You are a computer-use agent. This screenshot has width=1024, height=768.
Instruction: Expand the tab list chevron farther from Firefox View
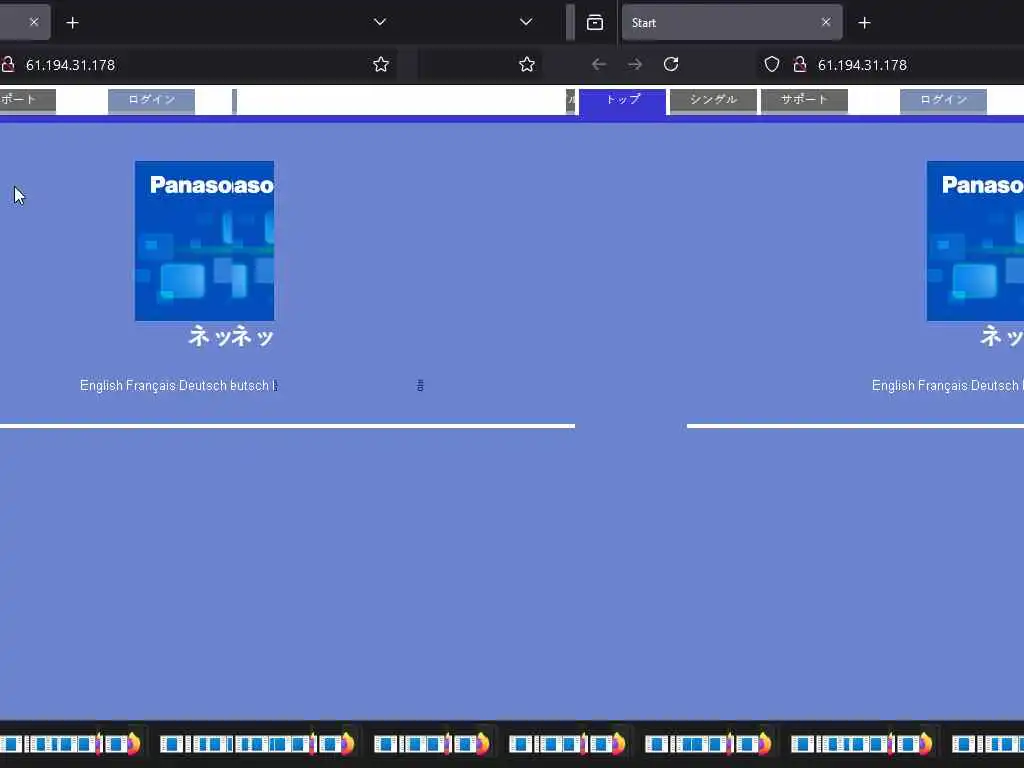click(379, 23)
